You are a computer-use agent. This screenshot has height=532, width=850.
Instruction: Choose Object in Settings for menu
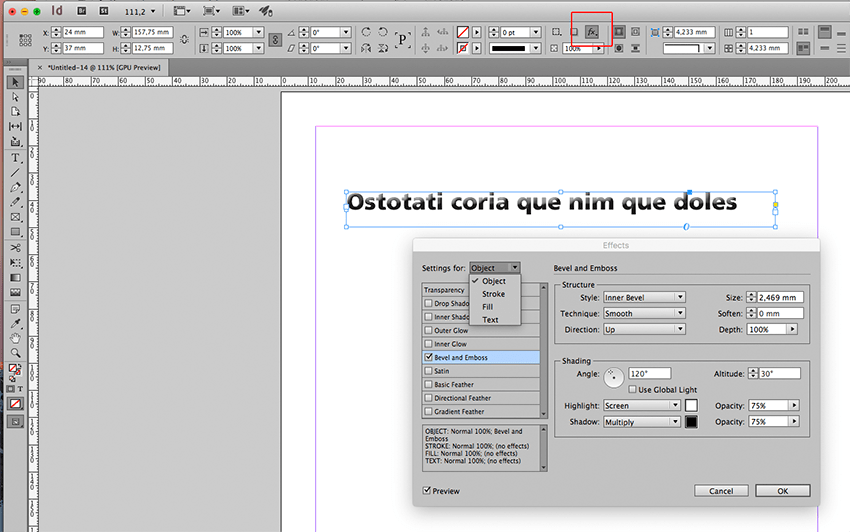tap(494, 281)
